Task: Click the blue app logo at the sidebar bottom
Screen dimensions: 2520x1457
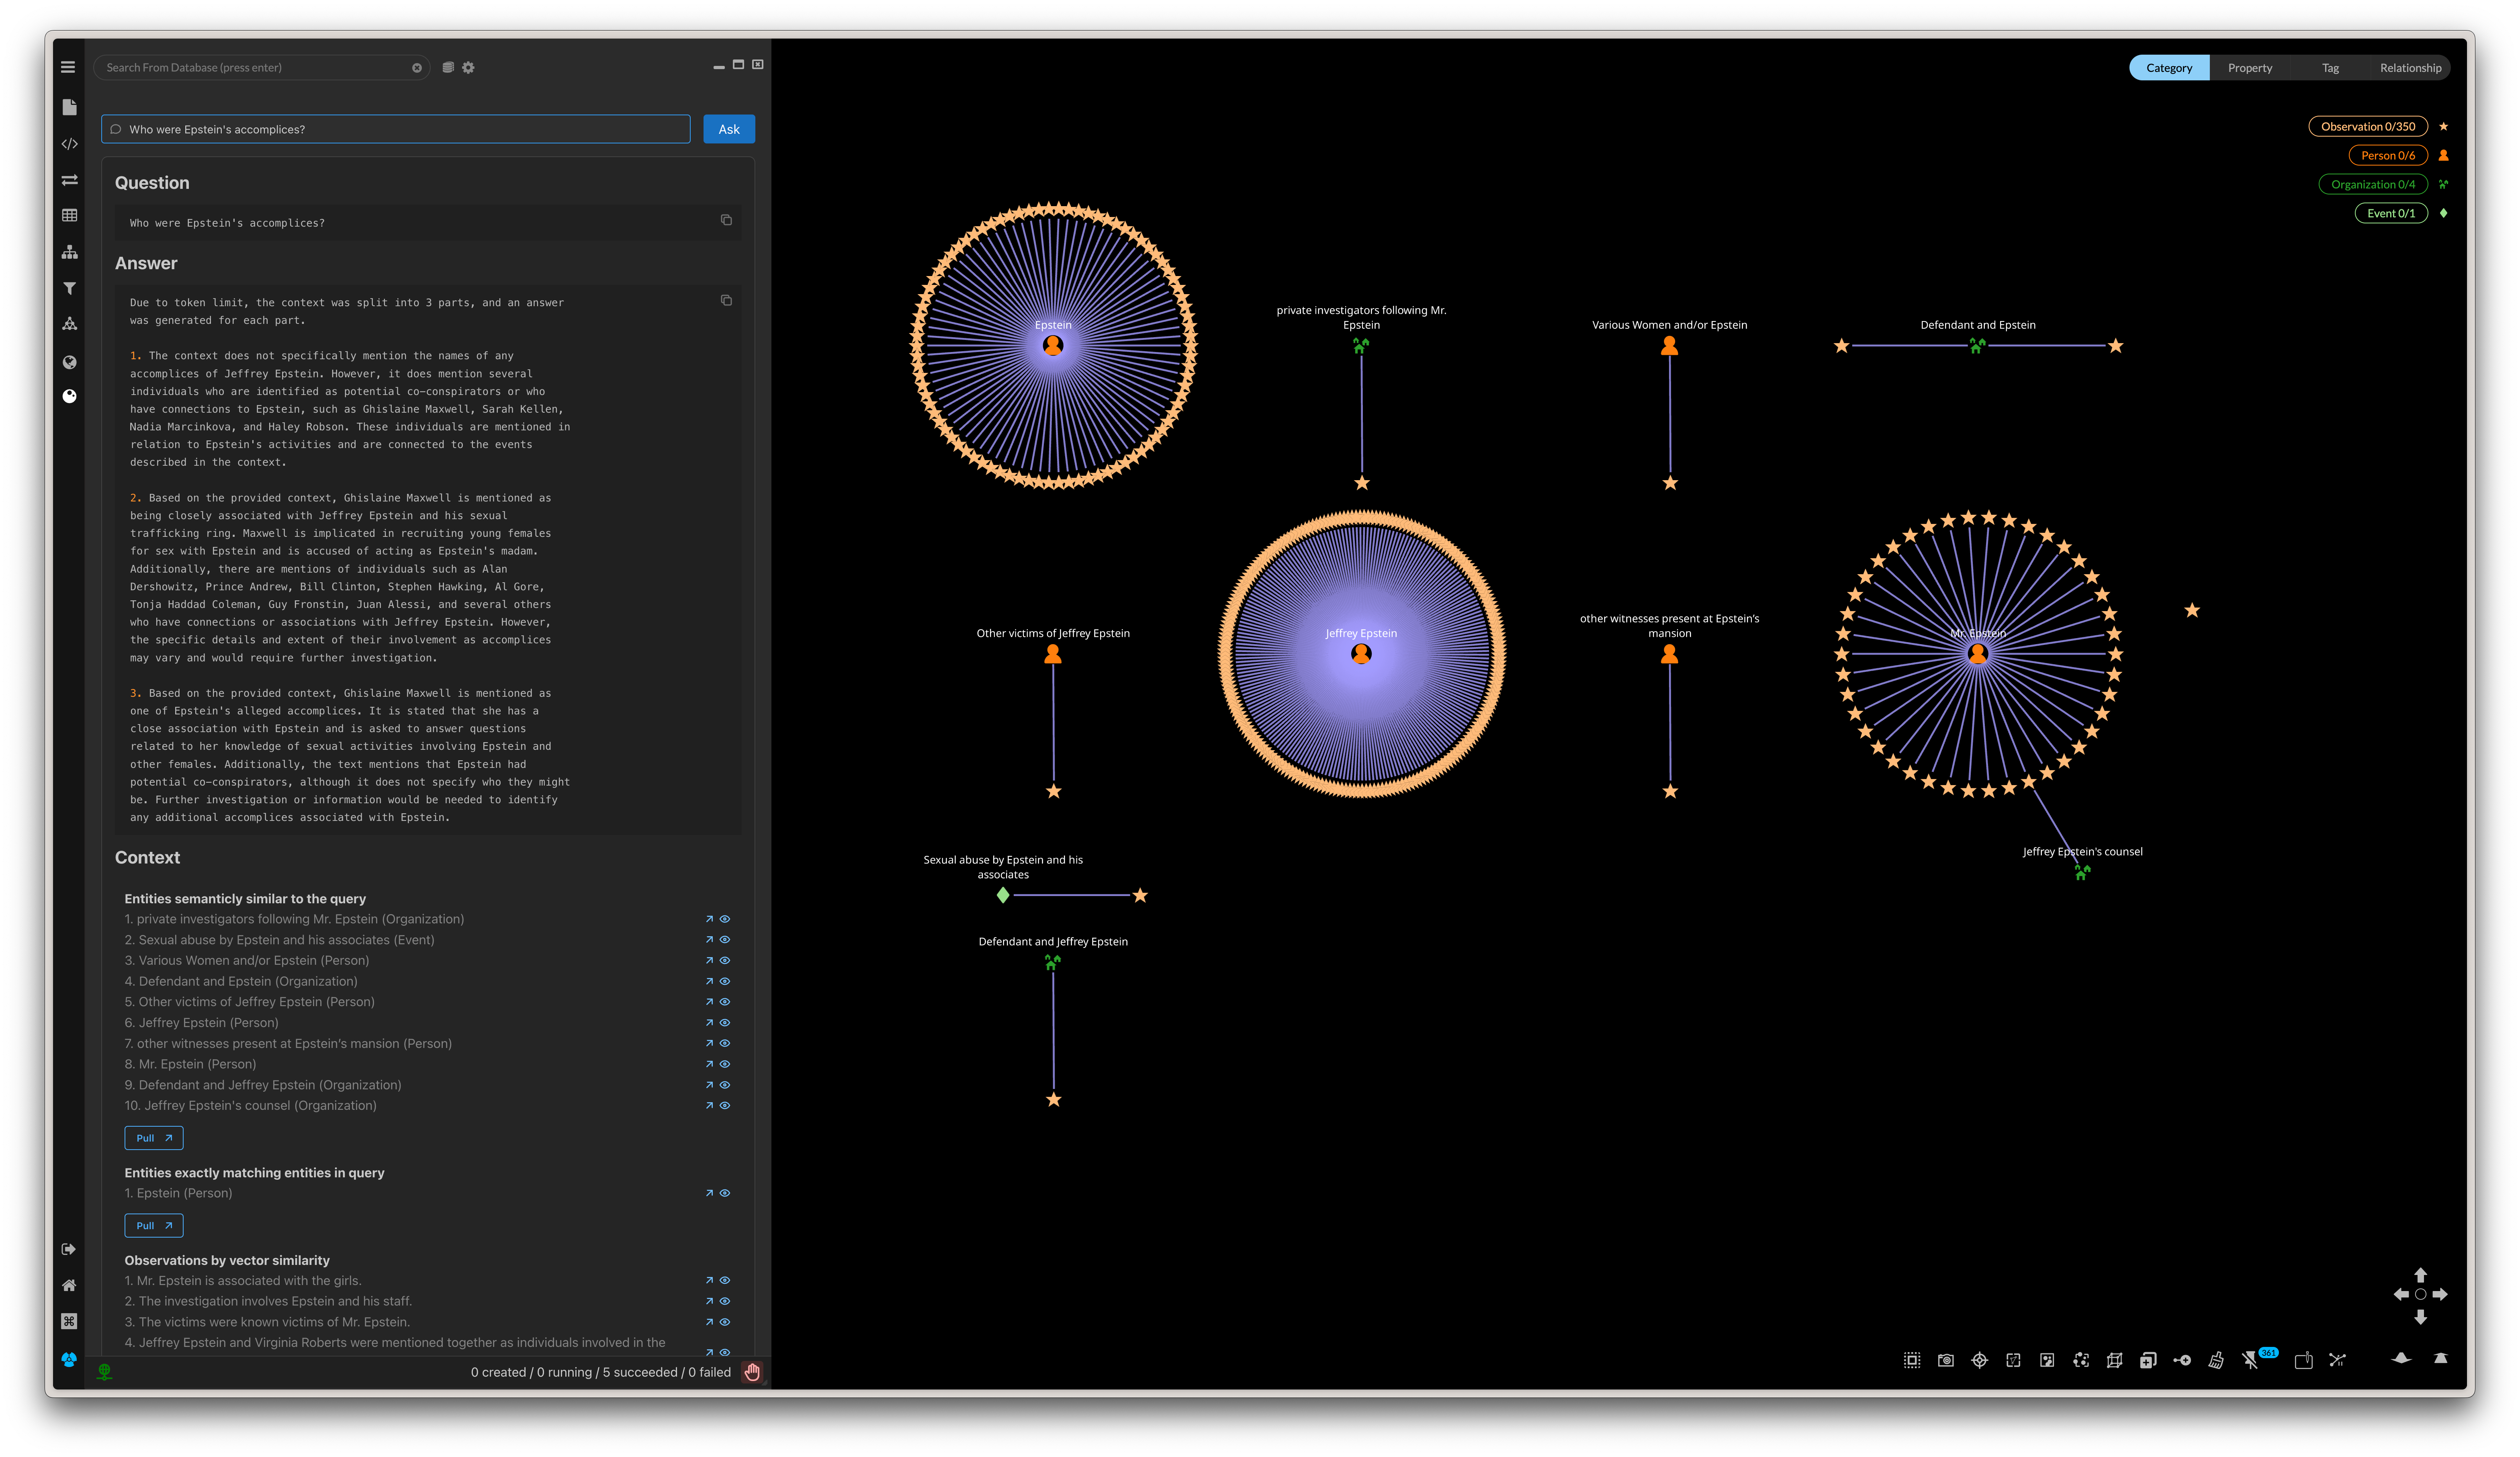Action: pyautogui.click(x=69, y=1360)
